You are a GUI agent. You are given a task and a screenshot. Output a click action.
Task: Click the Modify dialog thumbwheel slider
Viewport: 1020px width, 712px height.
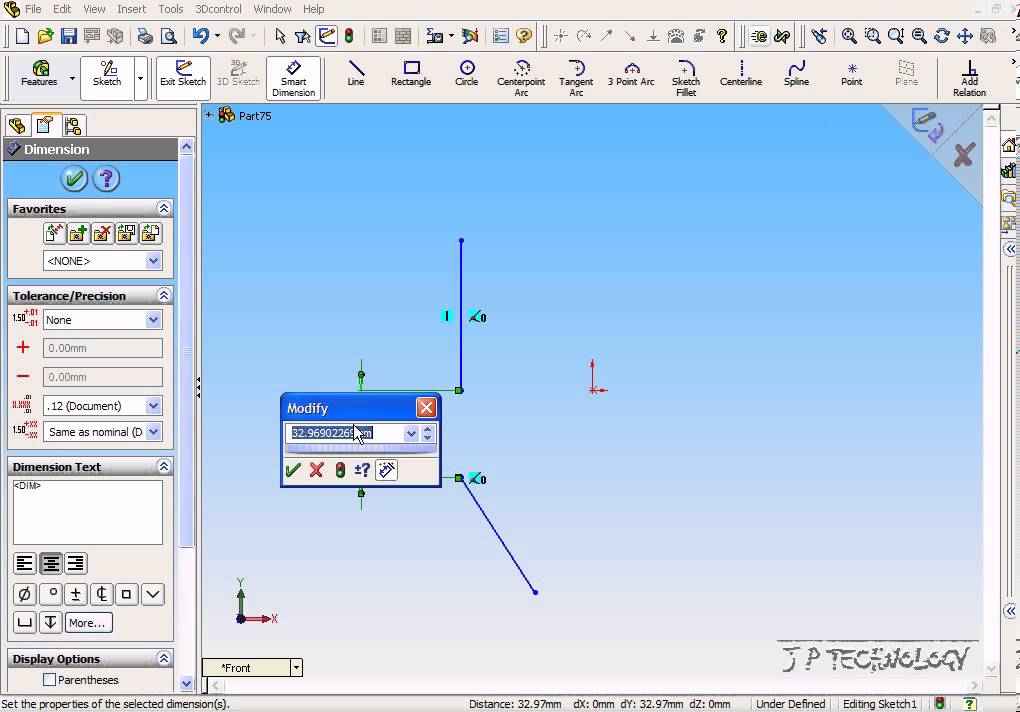click(360, 449)
